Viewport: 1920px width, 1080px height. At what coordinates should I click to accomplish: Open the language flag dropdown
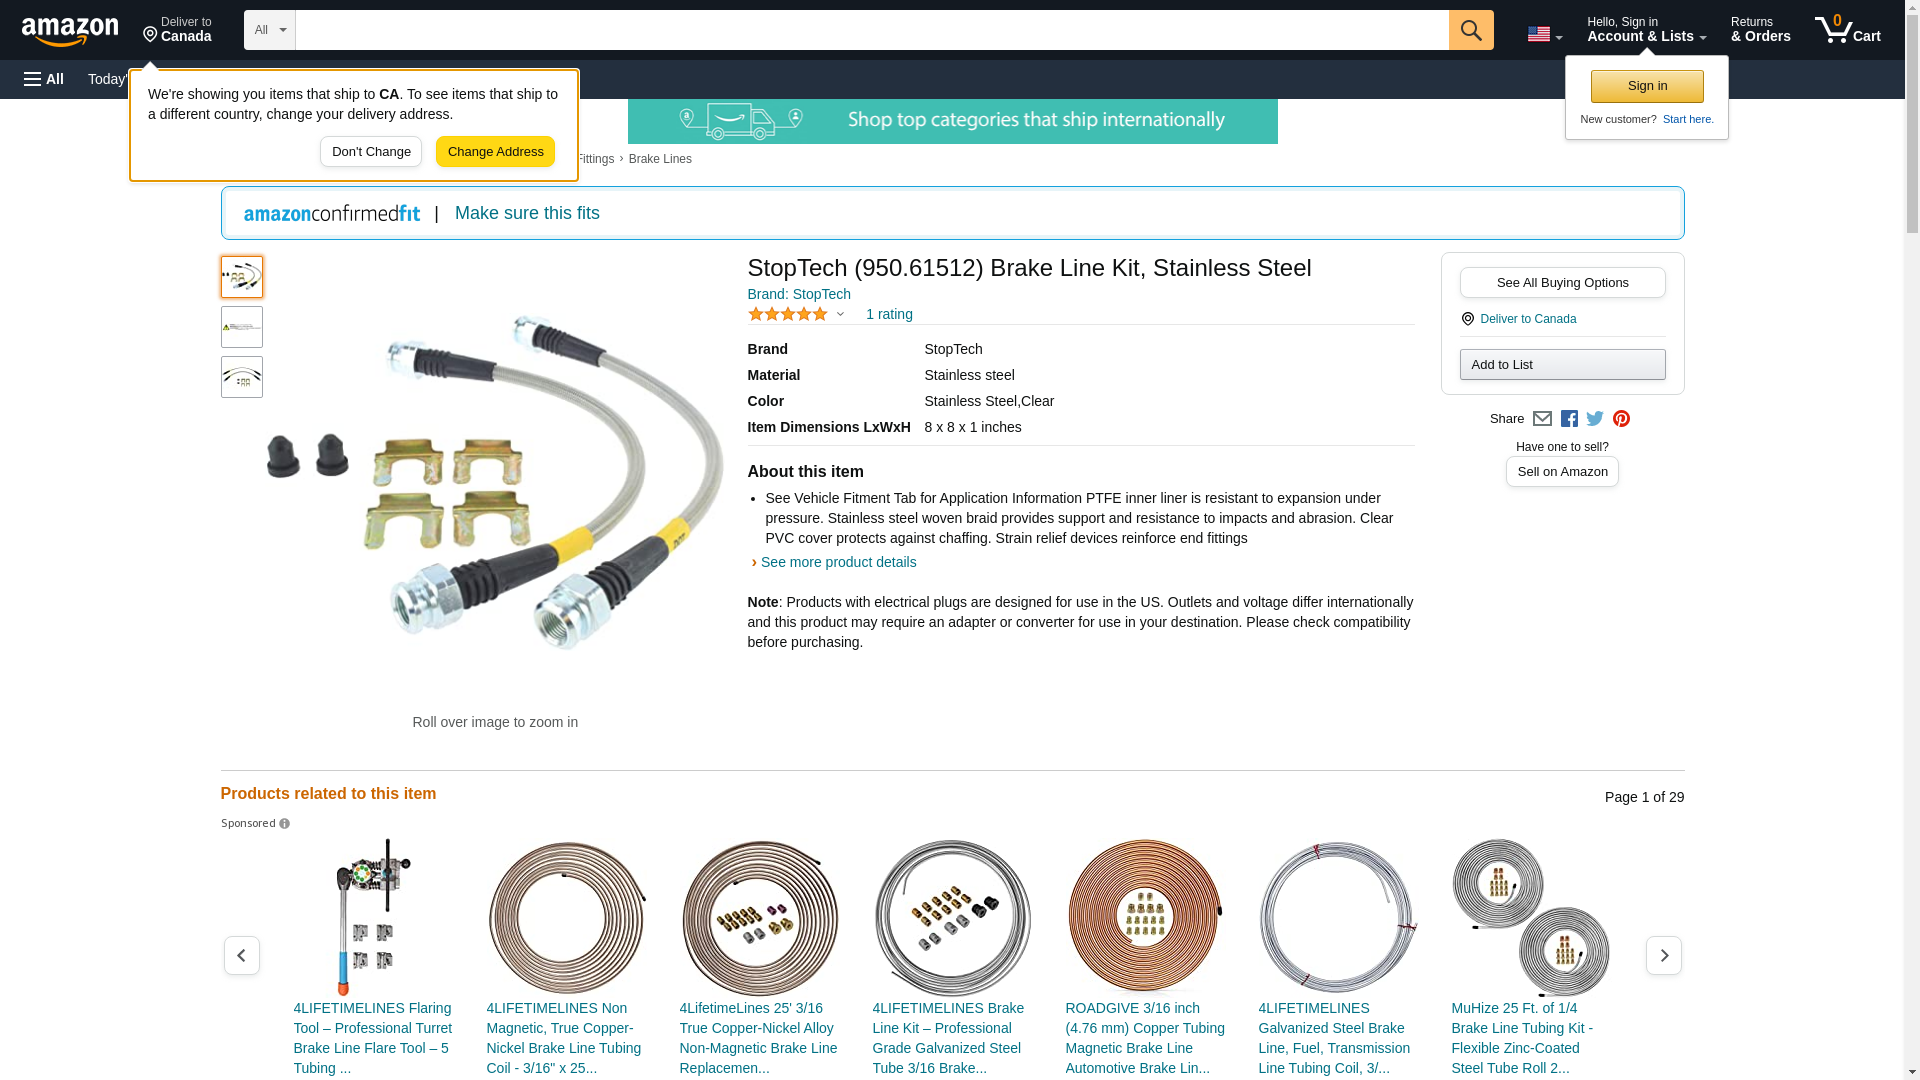point(1544,34)
